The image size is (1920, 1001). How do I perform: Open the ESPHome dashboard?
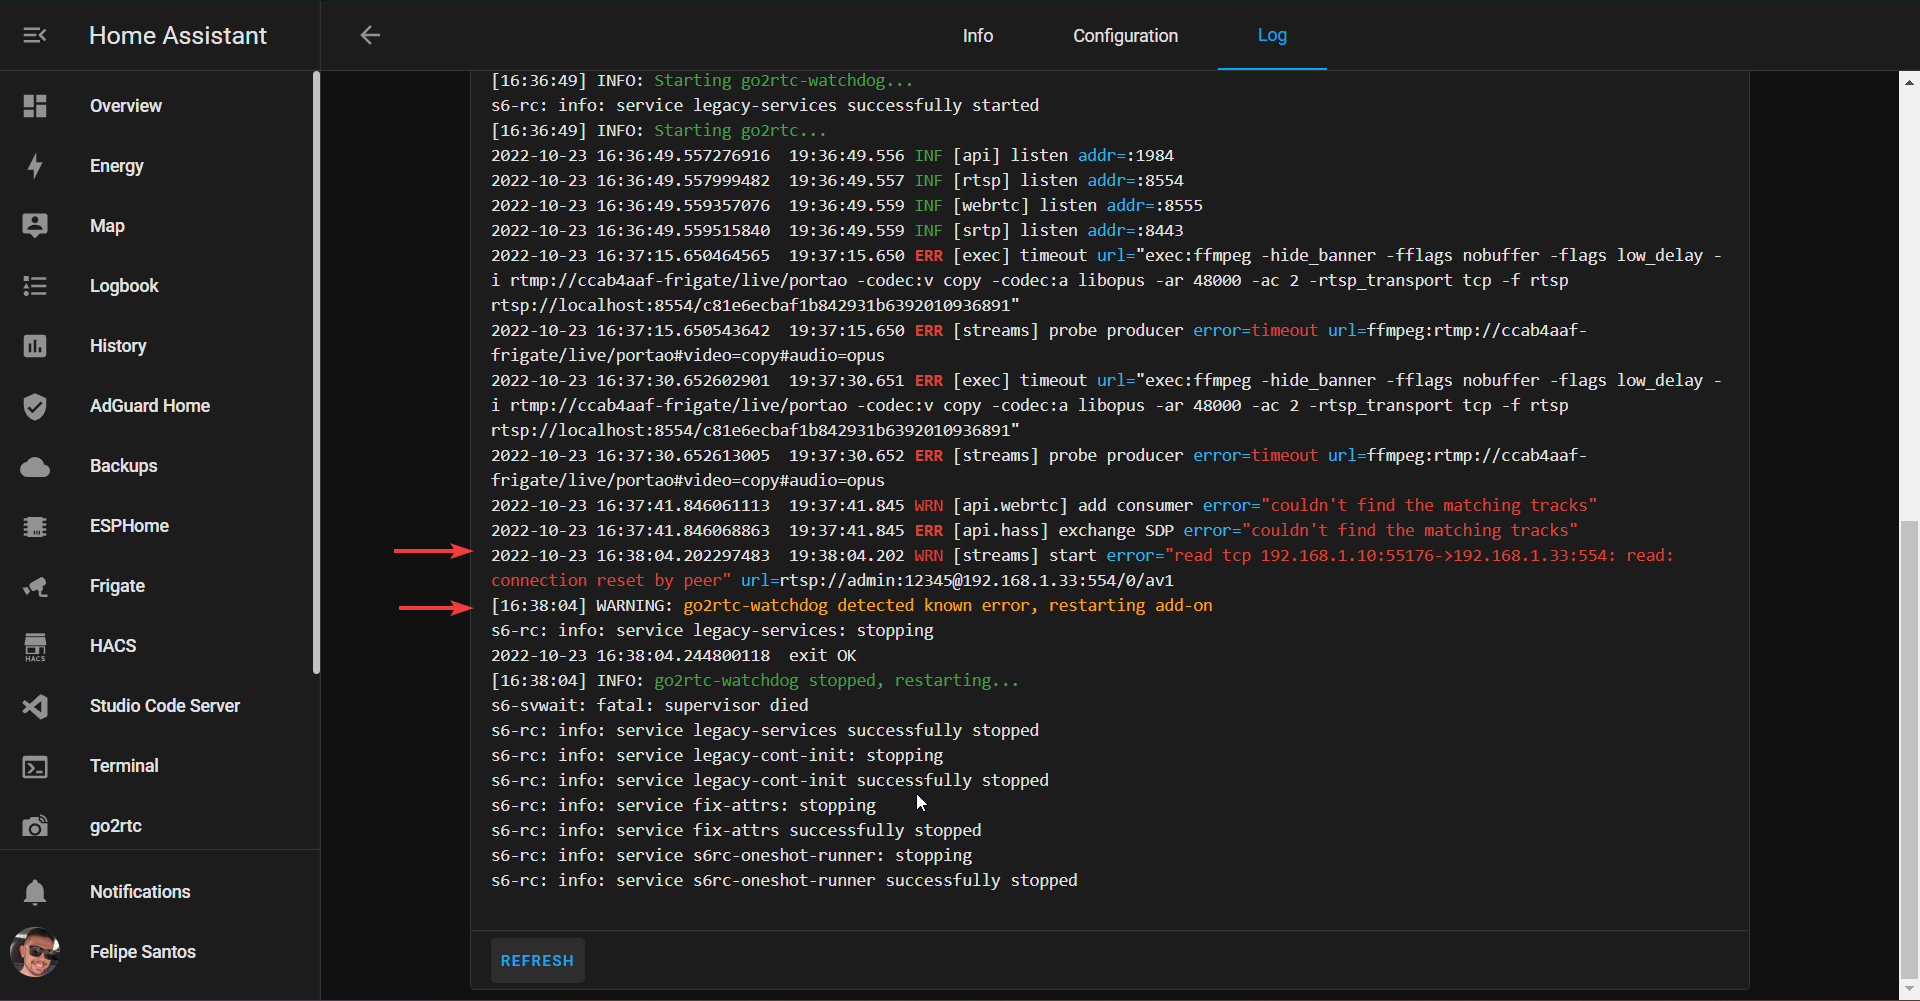[x=129, y=526]
